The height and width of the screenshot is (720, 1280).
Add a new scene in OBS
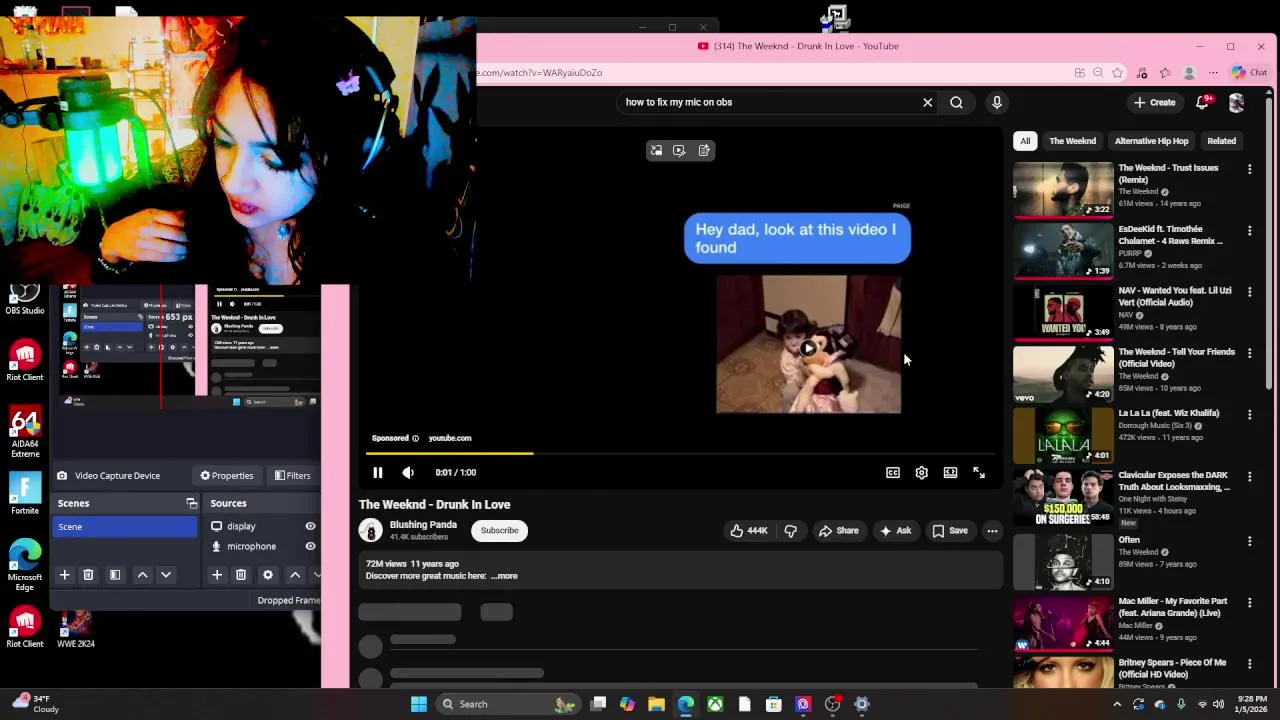65,575
